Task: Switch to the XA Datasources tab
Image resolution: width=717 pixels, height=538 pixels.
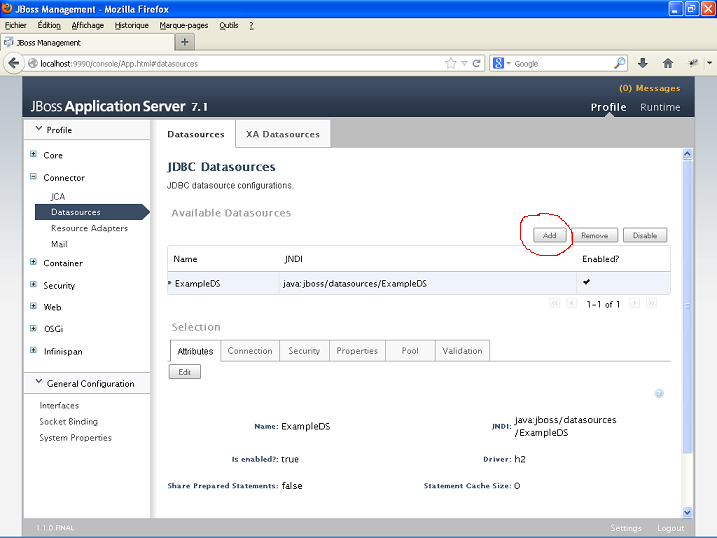Action: point(282,134)
